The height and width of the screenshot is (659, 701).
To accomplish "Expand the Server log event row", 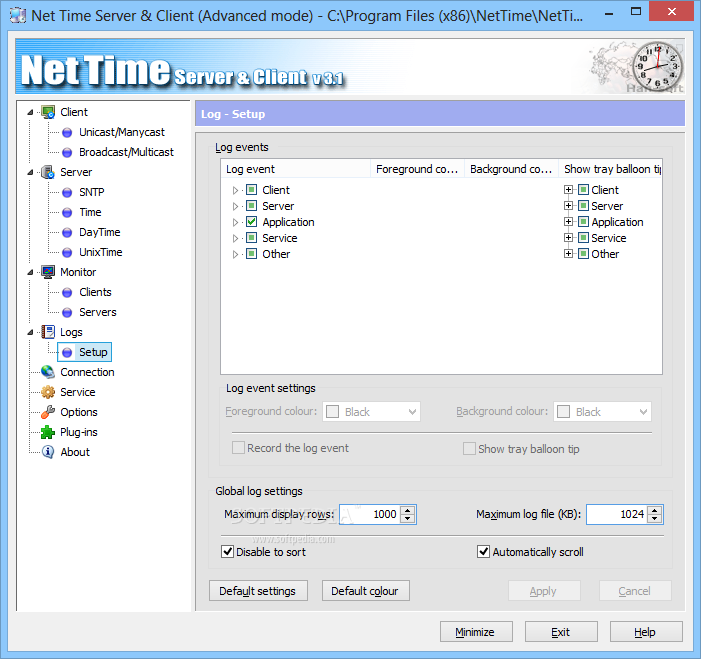I will coord(235,207).
